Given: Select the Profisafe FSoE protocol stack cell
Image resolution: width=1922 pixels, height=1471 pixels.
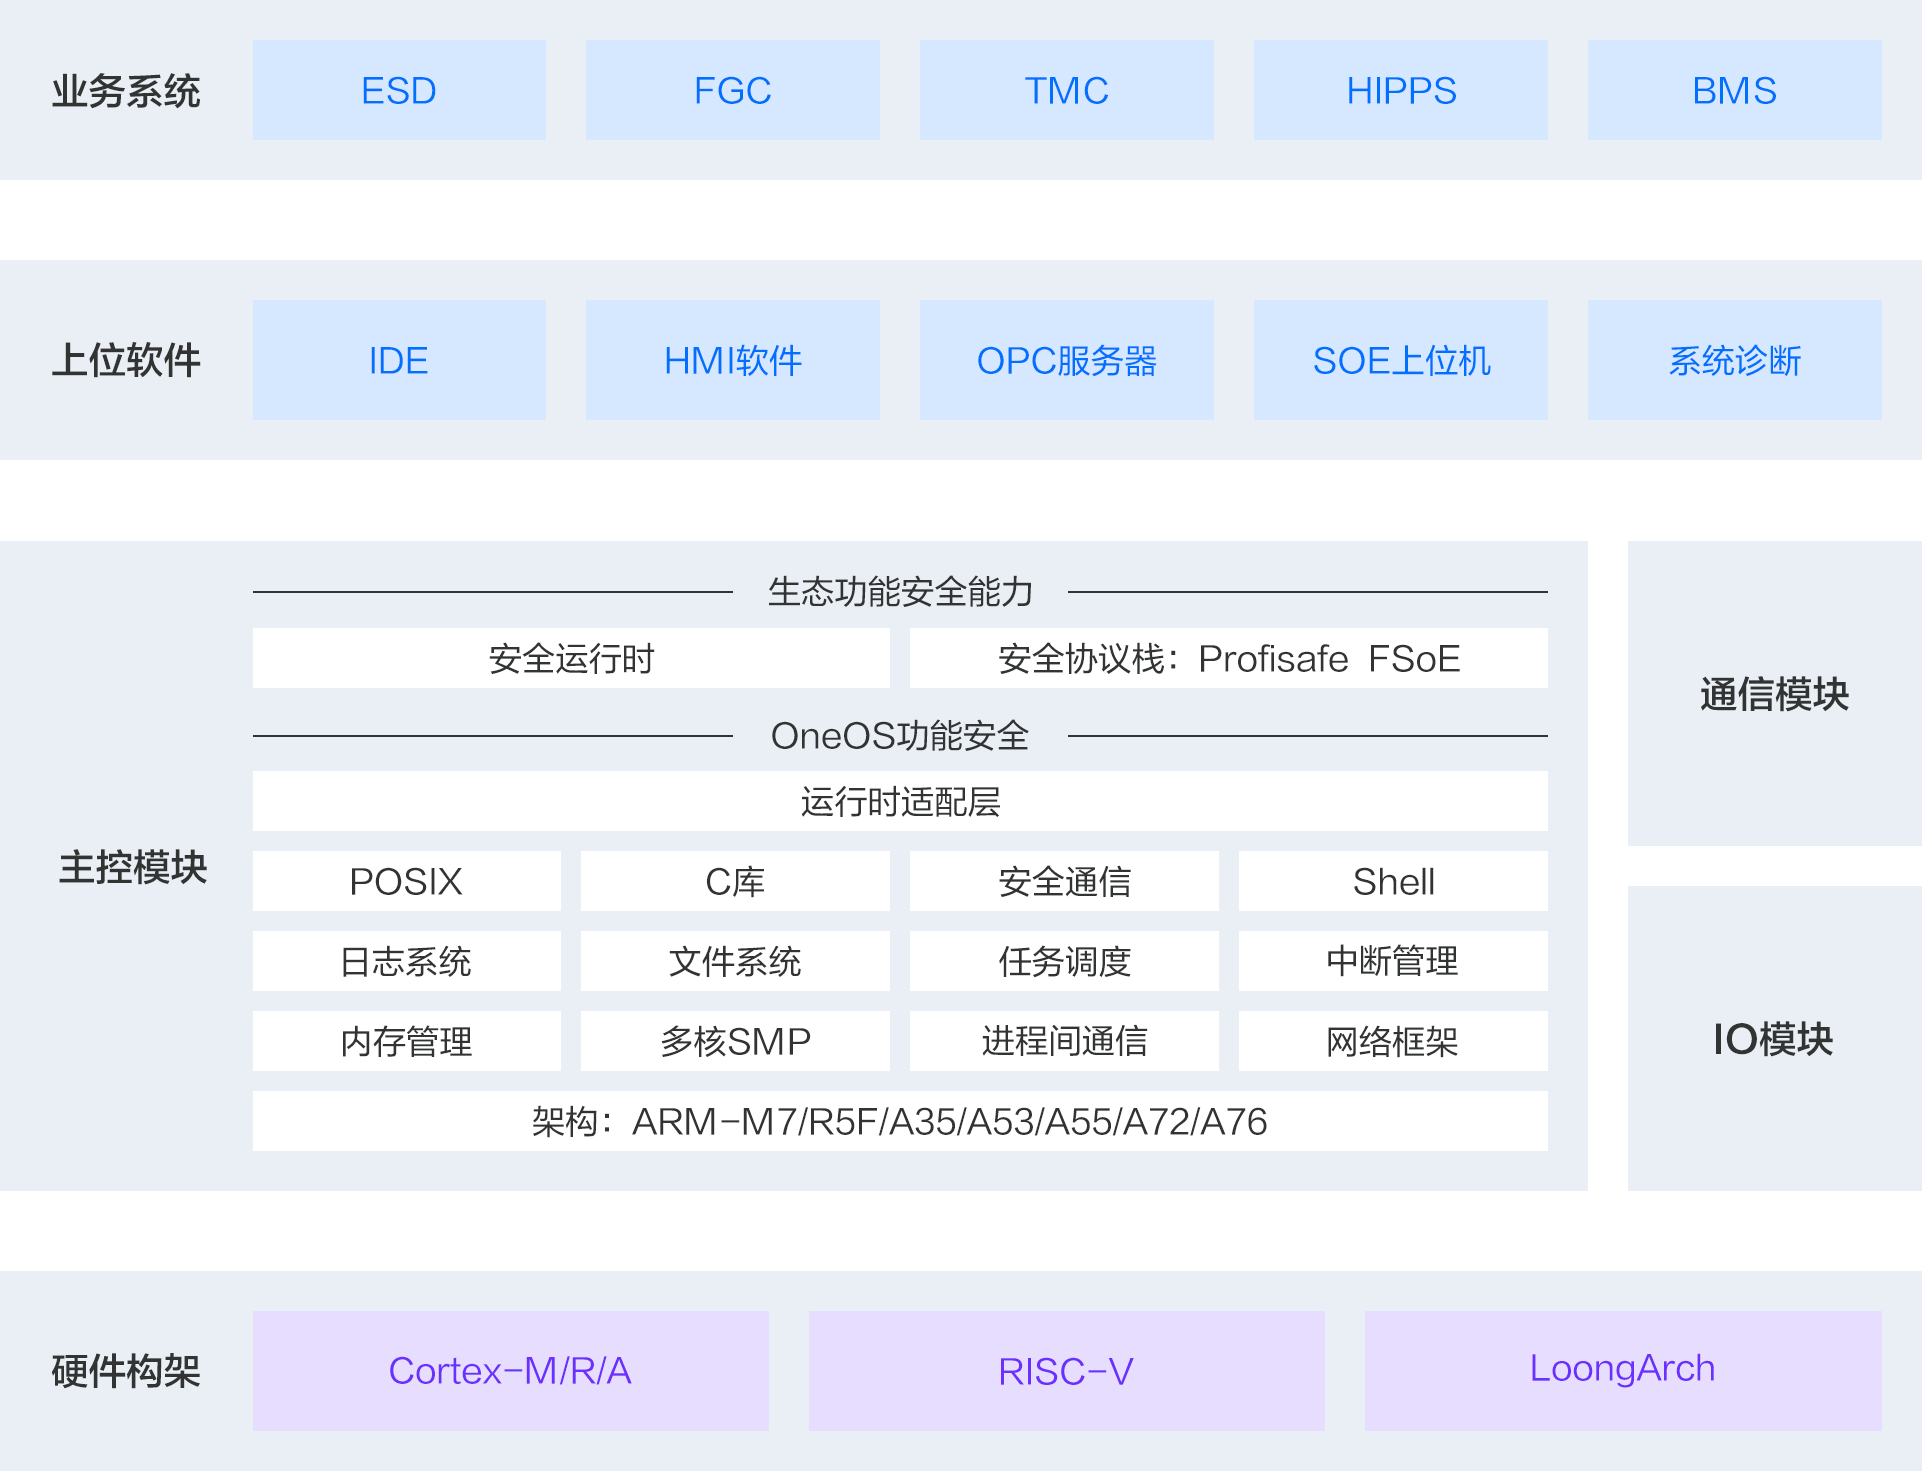Looking at the screenshot, I should point(1228,658).
